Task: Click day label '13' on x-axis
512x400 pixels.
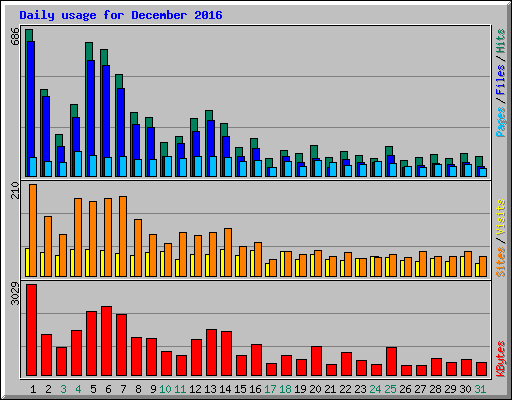Action: click(x=210, y=389)
